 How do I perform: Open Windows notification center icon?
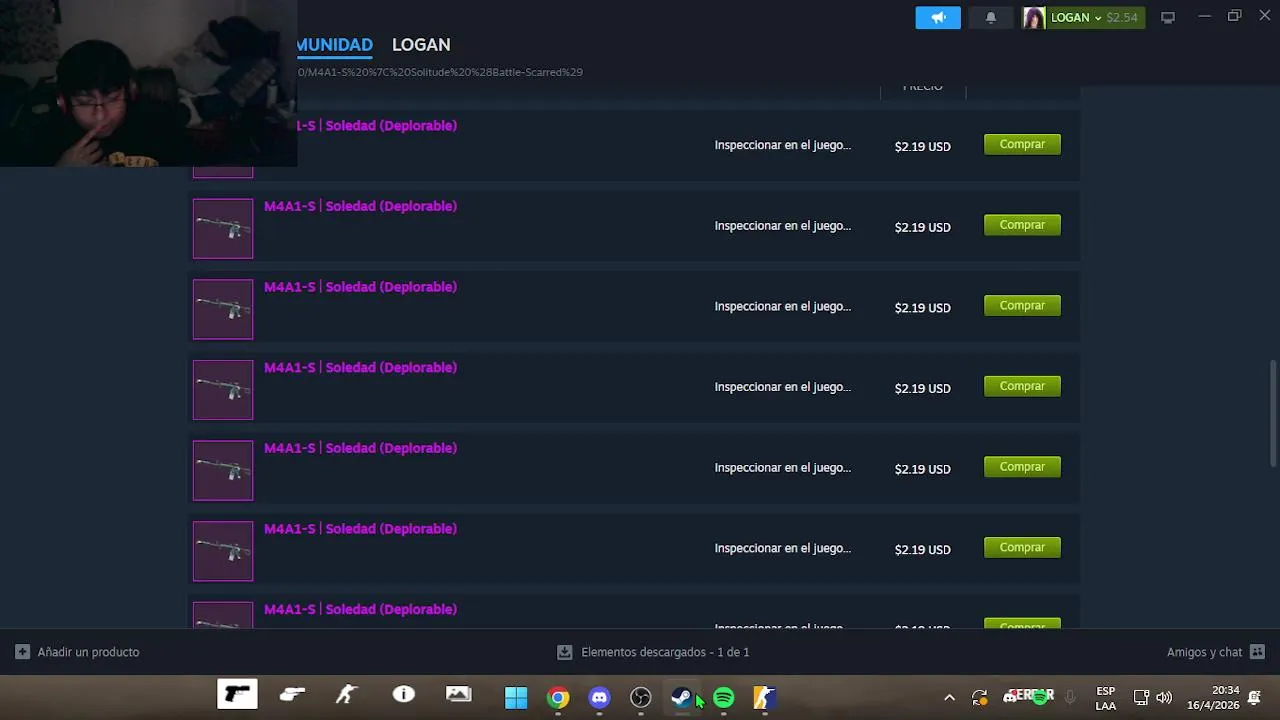1255,698
